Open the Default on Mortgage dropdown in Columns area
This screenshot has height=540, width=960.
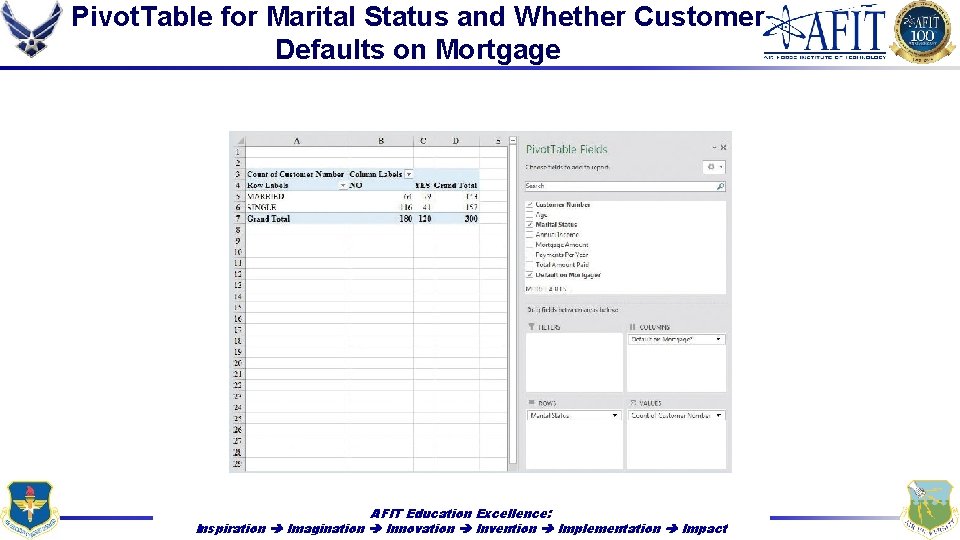point(718,339)
